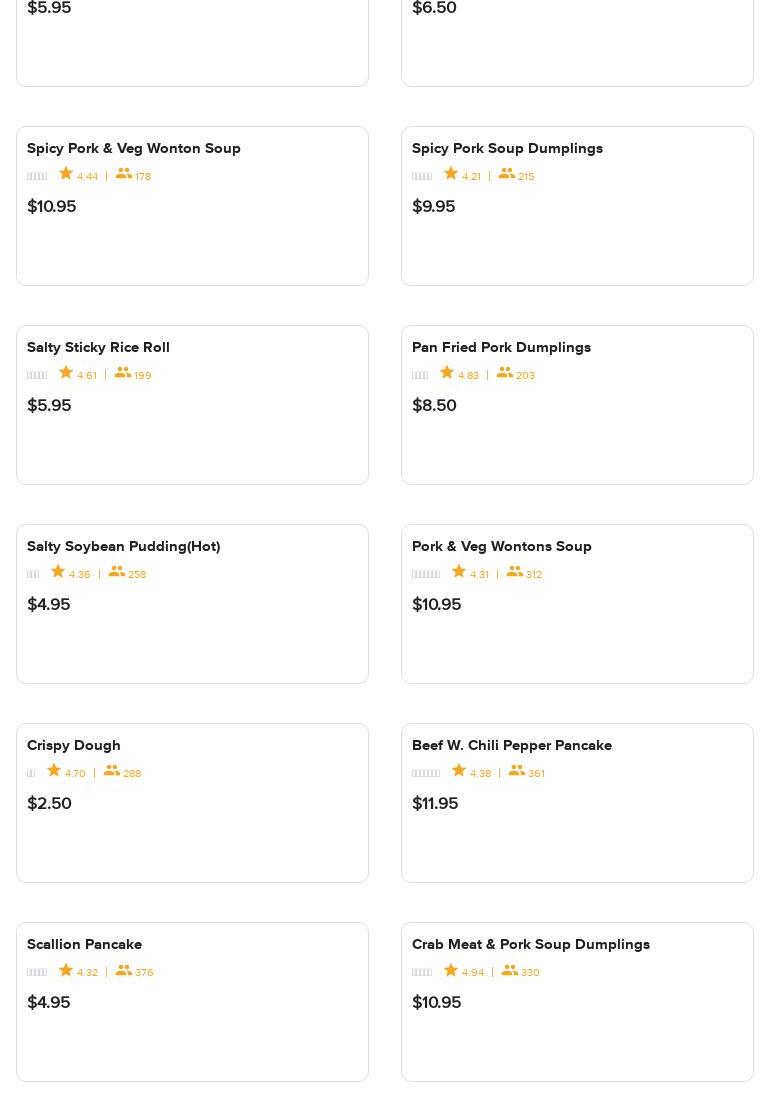Select Crab Meat & Pork Soup Dumplings title
Viewport: 770px width, 1112px height.
(531, 944)
